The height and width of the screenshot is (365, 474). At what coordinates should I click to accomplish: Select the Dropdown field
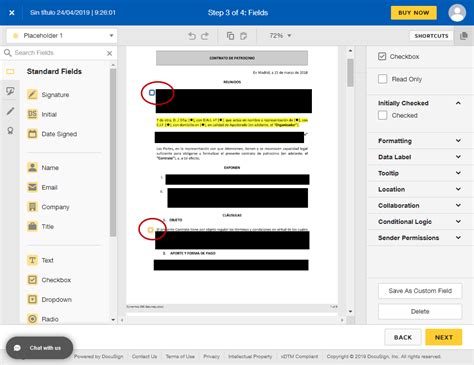pos(49,299)
